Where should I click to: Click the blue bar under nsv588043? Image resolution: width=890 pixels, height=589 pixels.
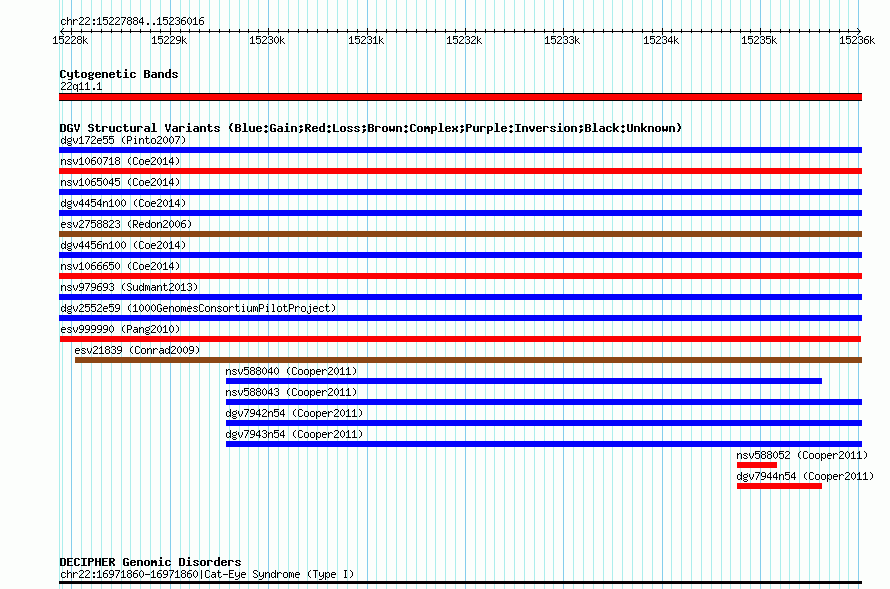pyautogui.click(x=544, y=402)
